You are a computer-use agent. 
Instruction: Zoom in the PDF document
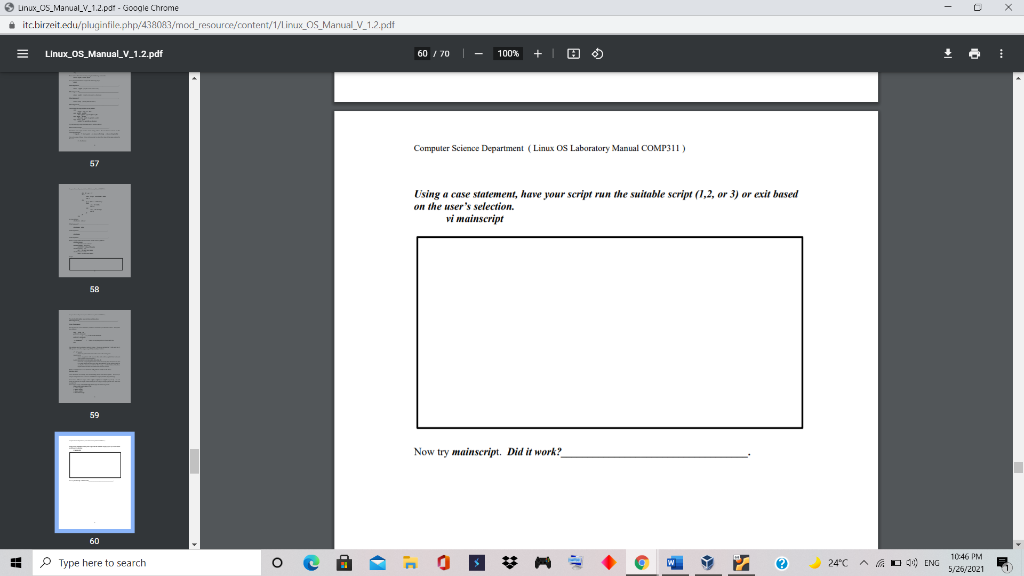[x=537, y=54]
